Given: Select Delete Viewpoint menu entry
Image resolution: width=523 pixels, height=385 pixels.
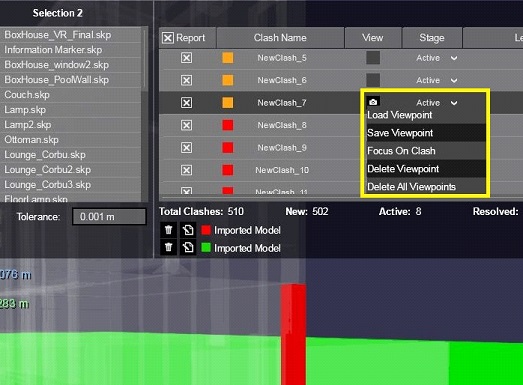Looking at the screenshot, I should [x=426, y=169].
